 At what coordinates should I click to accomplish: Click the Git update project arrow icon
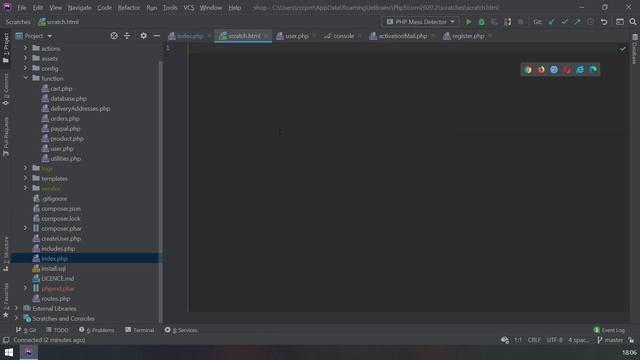tap(552, 22)
